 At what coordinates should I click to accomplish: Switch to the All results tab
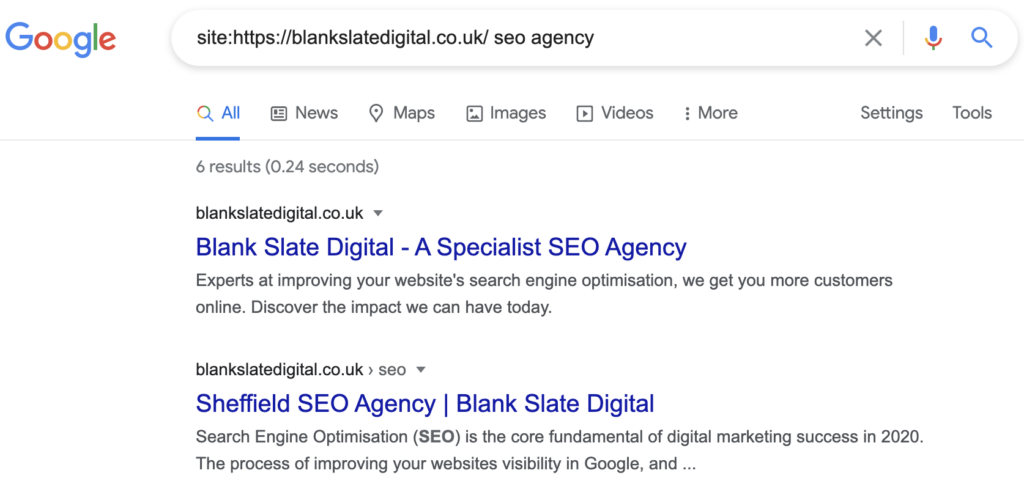(218, 114)
